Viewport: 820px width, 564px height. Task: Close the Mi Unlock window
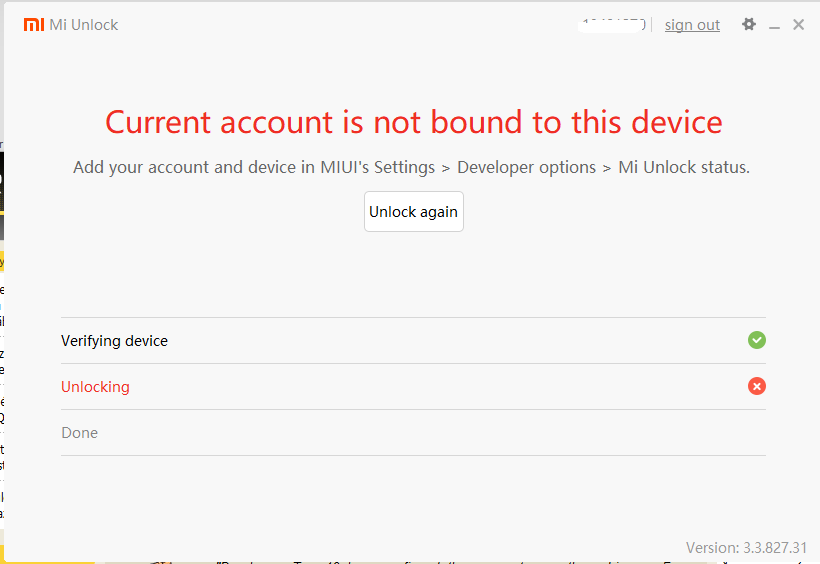798,25
